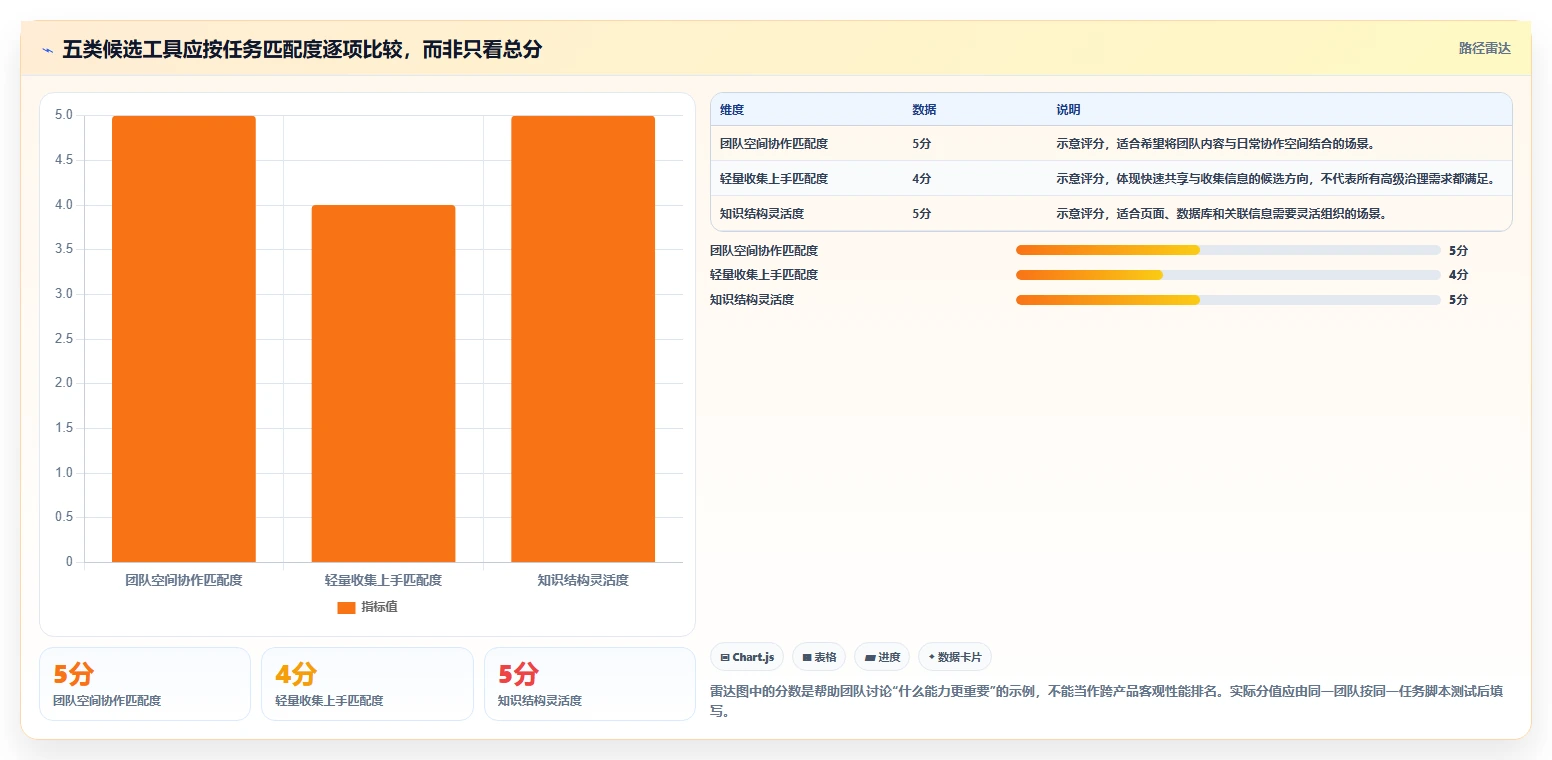Click the 5.0 y-axis tick label
Screen dimensions: 1552x760
point(63,115)
